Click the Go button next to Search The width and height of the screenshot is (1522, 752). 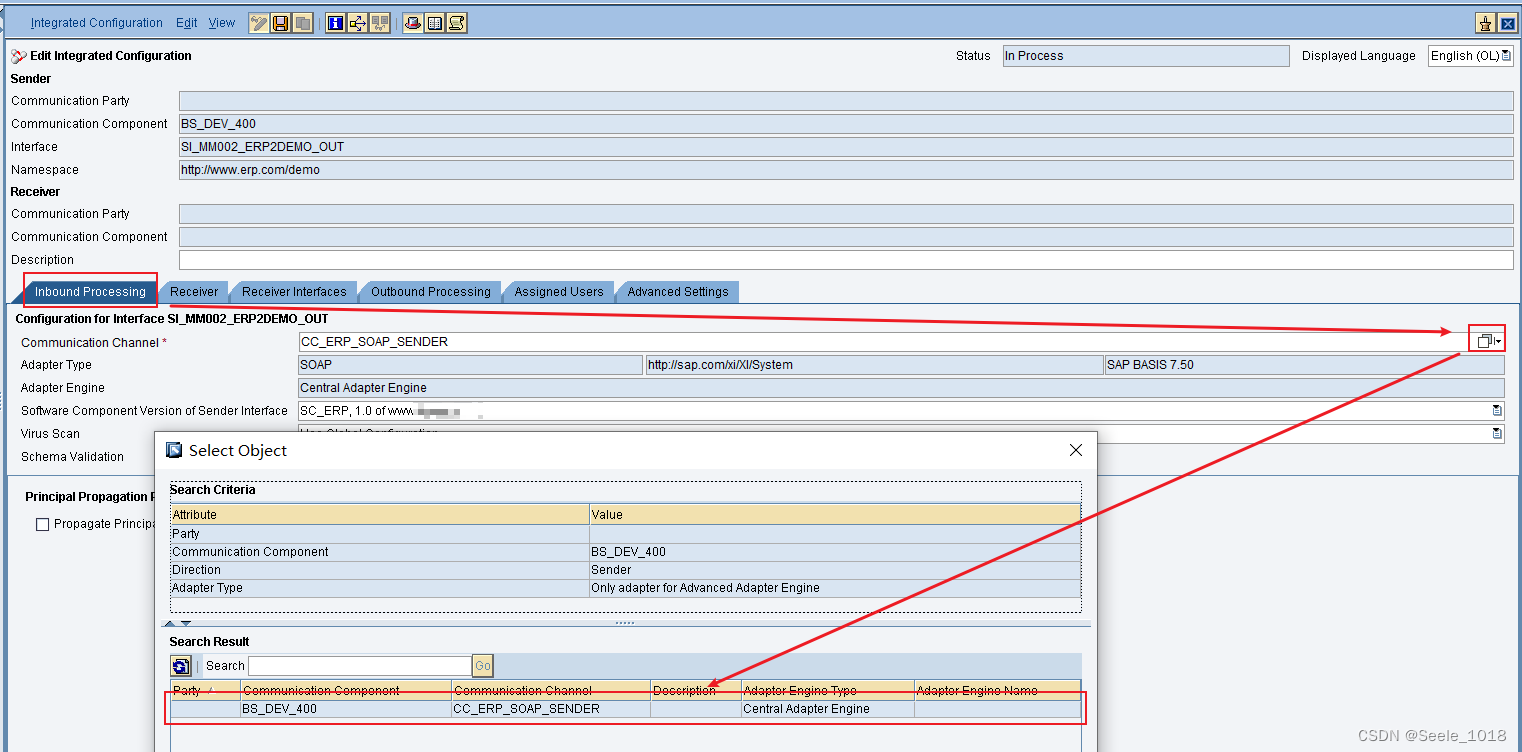[x=483, y=666]
